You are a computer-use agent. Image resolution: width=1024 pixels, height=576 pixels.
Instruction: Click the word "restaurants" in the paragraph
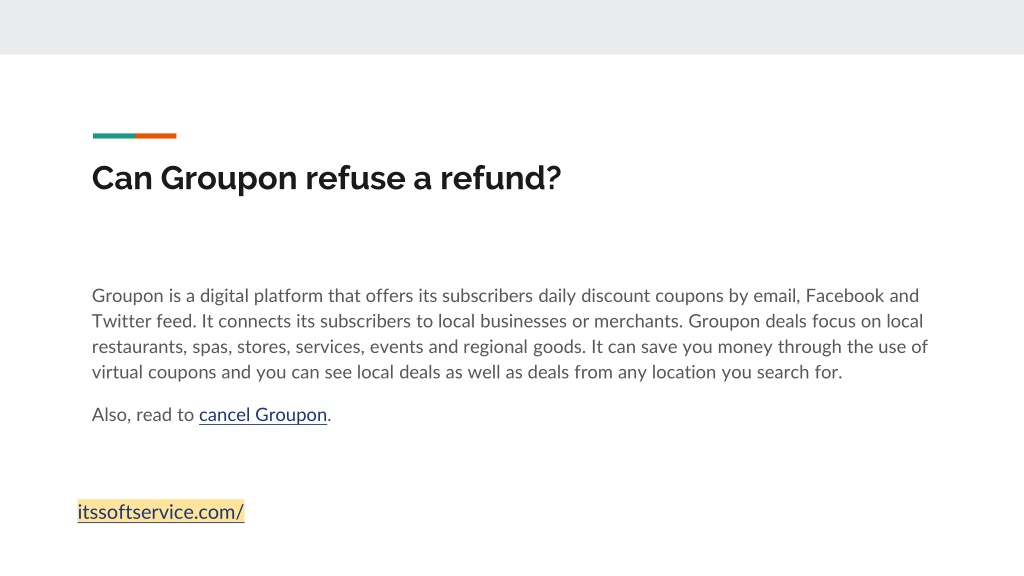coord(139,347)
